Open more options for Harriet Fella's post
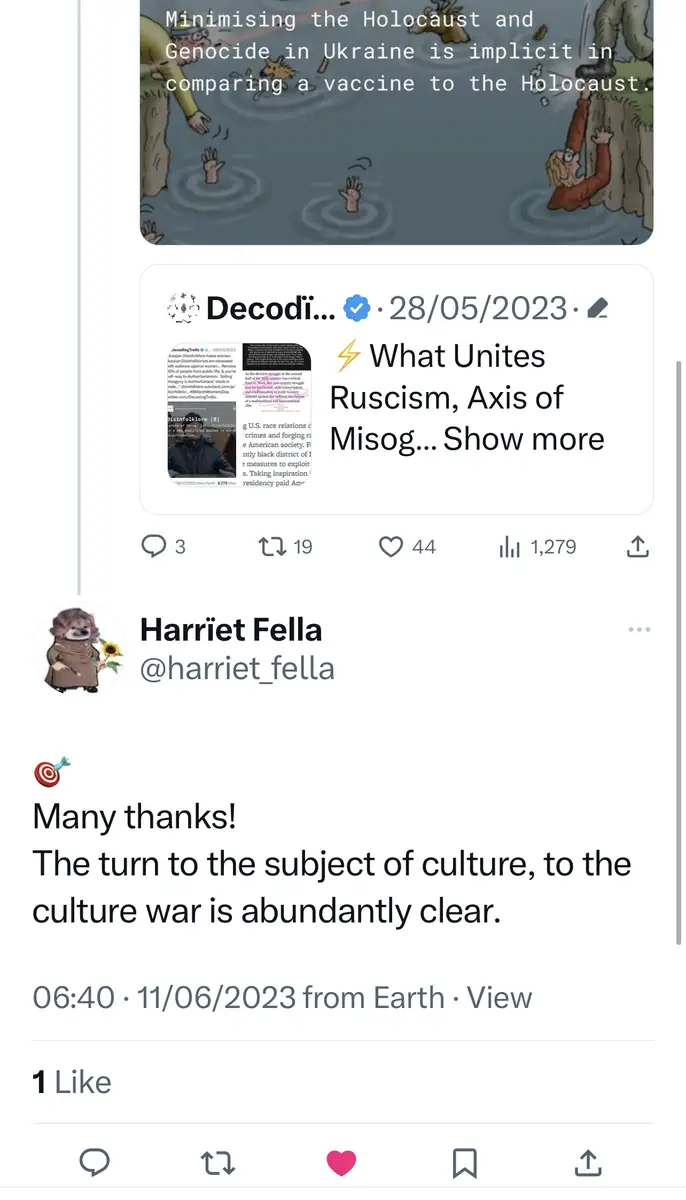Viewport: 686px width, 1200px height. point(639,629)
